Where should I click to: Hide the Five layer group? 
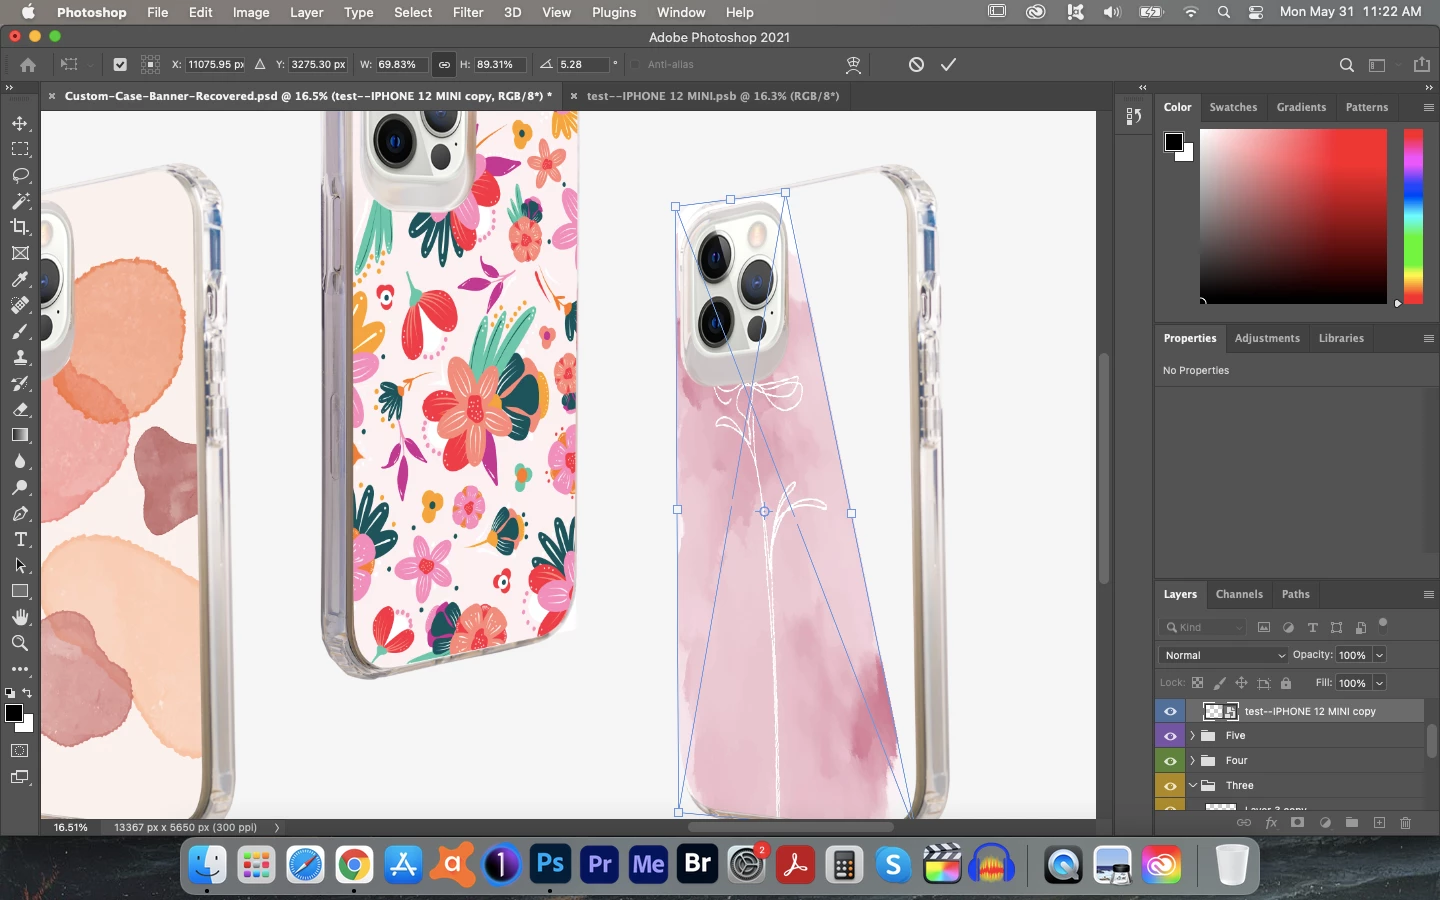point(1170,736)
